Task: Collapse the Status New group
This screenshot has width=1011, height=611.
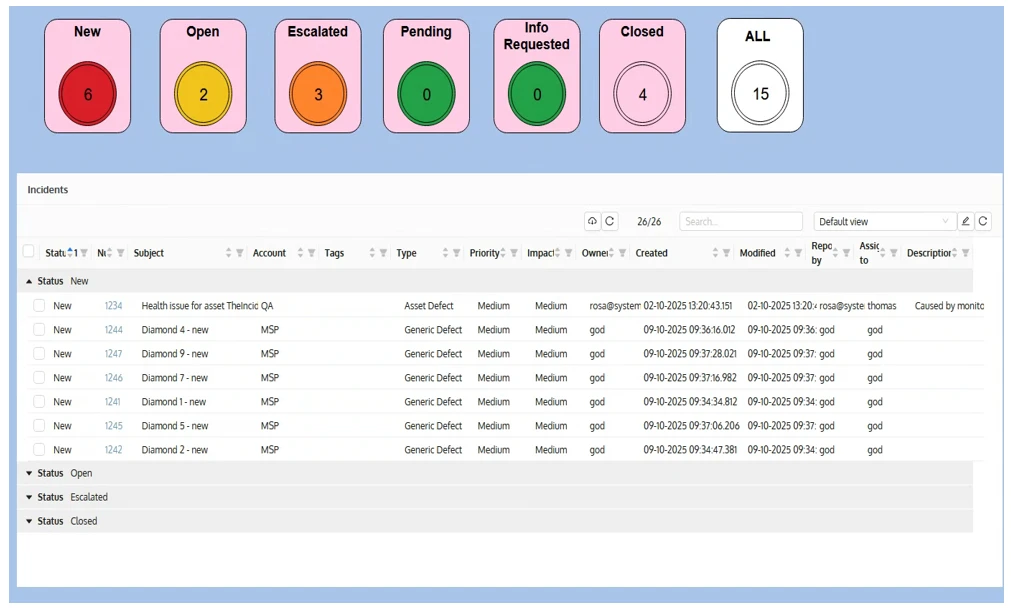Action: tap(28, 282)
